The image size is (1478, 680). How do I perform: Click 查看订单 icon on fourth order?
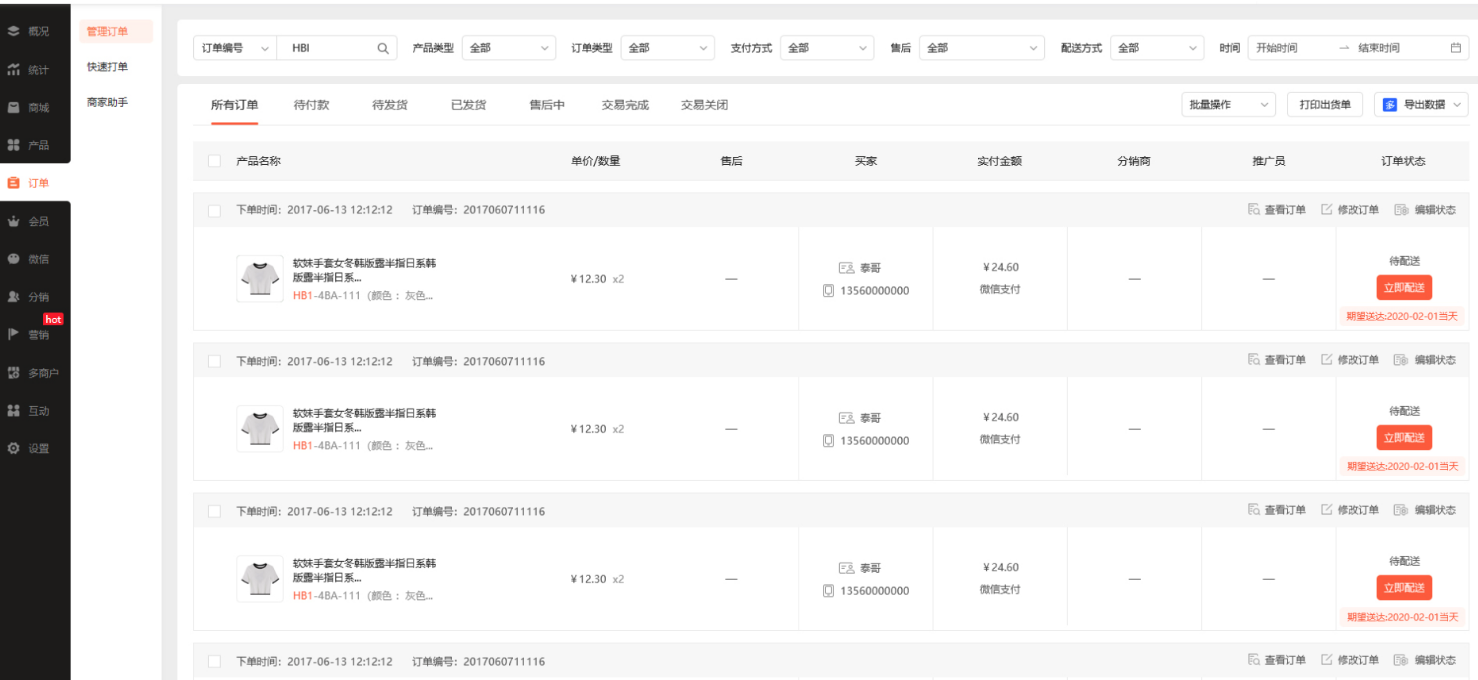coord(1254,660)
